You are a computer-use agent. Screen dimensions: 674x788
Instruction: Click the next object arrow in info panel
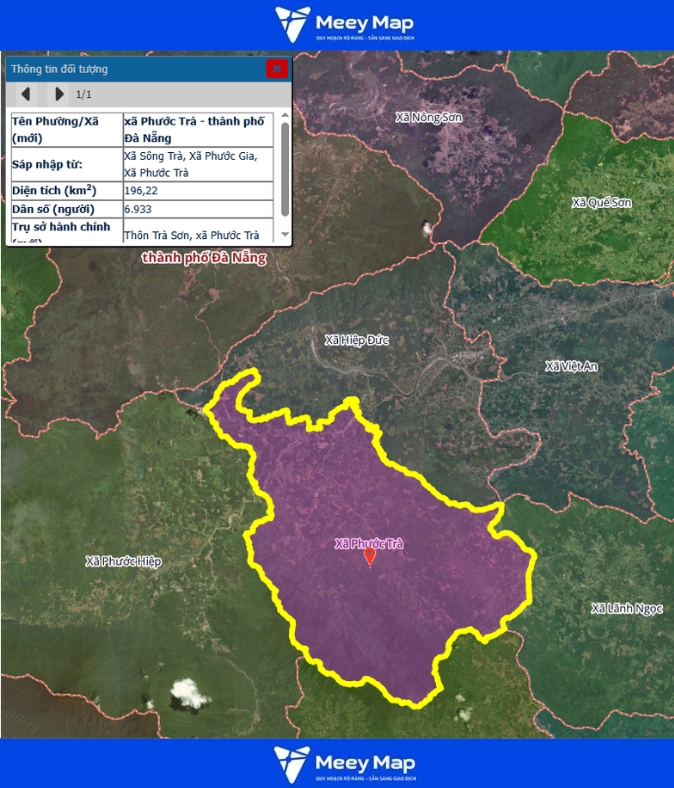59,94
